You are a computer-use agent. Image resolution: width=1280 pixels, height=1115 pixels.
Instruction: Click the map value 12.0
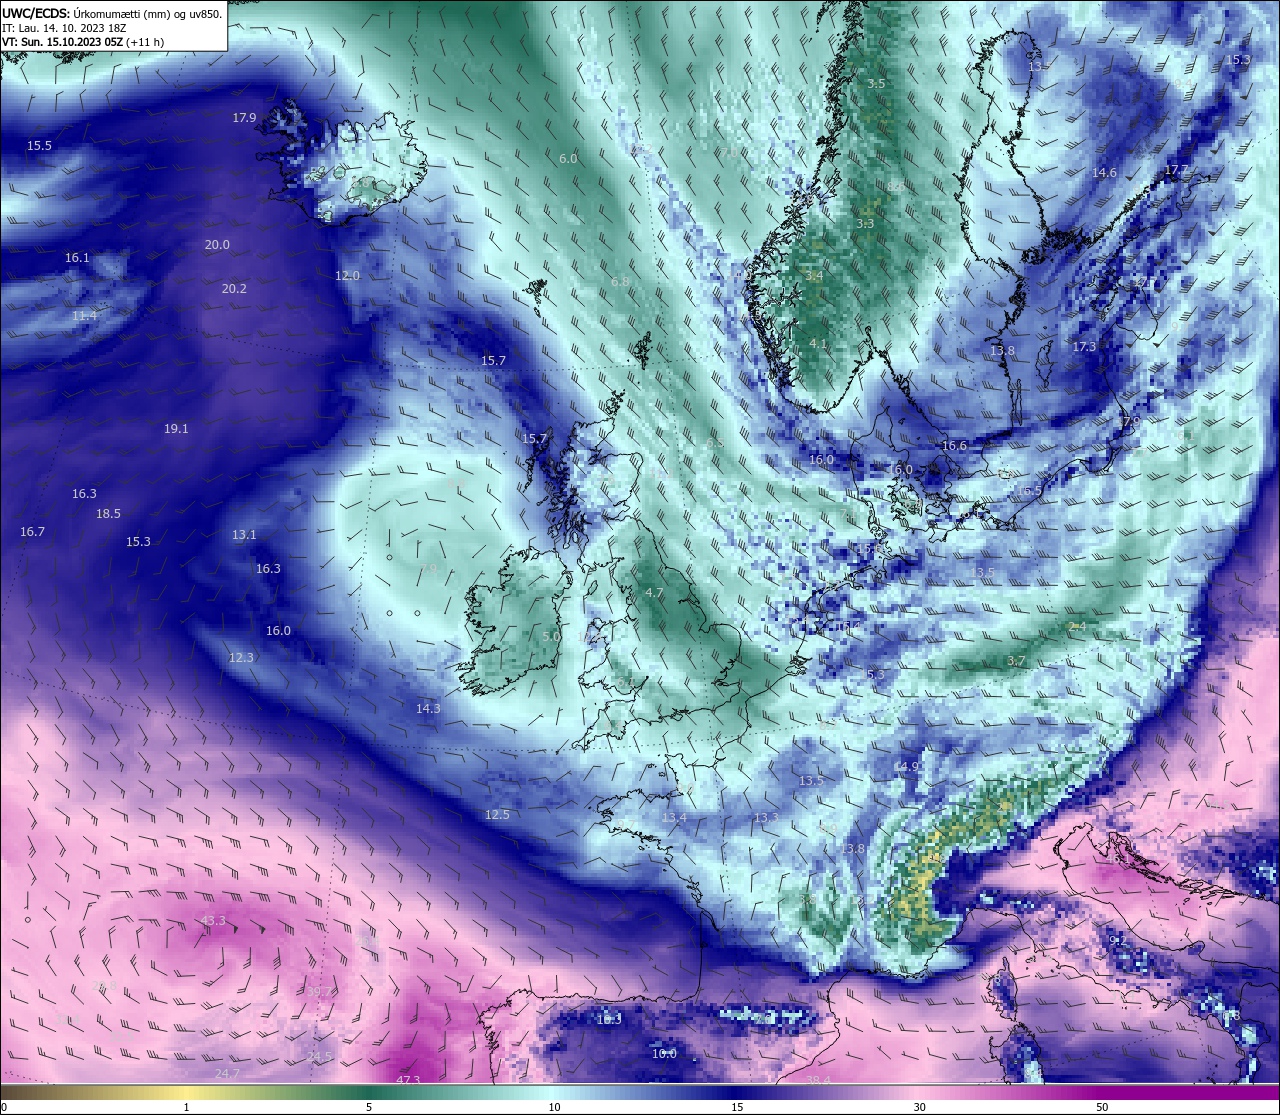click(x=347, y=276)
